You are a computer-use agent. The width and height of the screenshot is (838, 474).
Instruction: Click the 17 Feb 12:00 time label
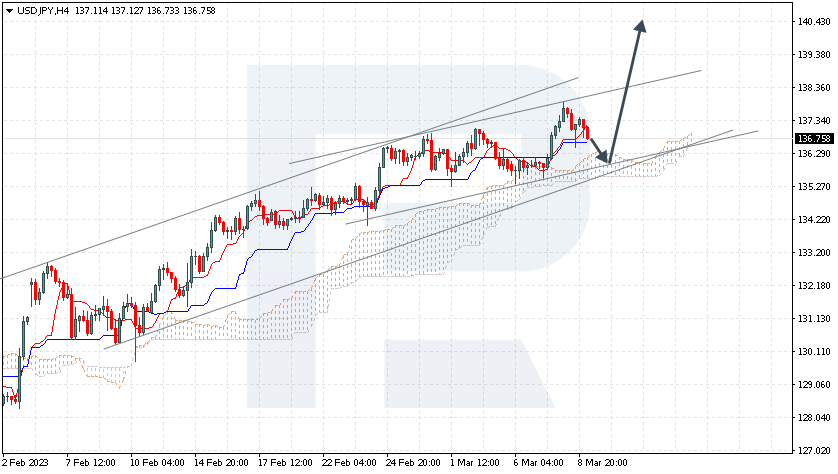(284, 463)
